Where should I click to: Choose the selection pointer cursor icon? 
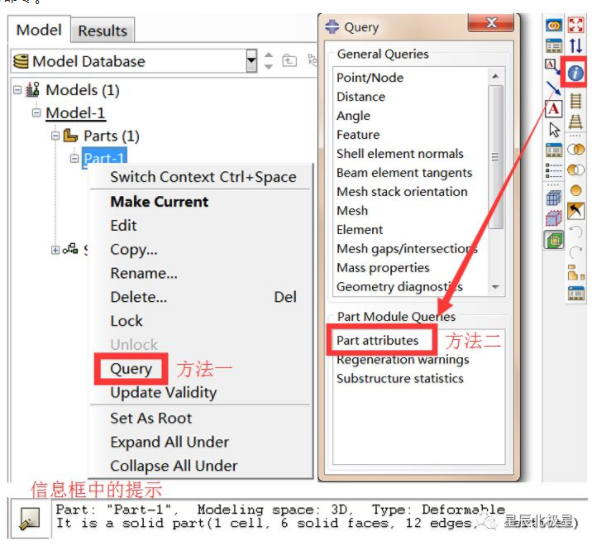[x=554, y=130]
